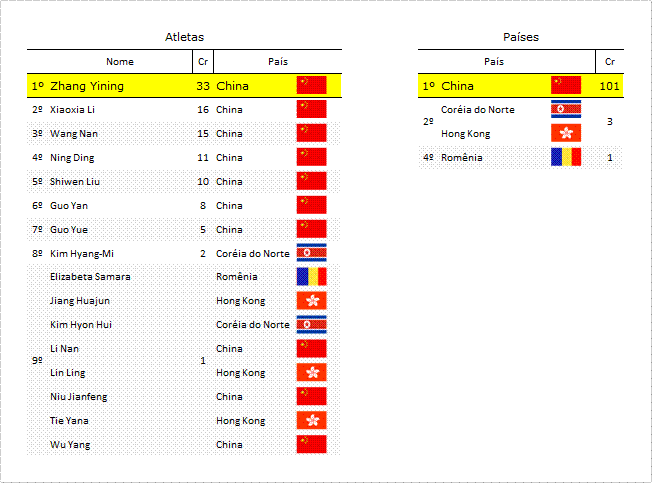The height and width of the screenshot is (483, 652).
Task: Select the Xiaoxia Li name cell
Action: (72, 110)
